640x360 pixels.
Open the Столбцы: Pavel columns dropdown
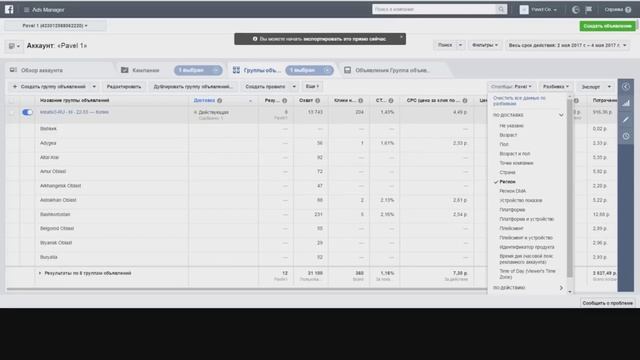[511, 87]
